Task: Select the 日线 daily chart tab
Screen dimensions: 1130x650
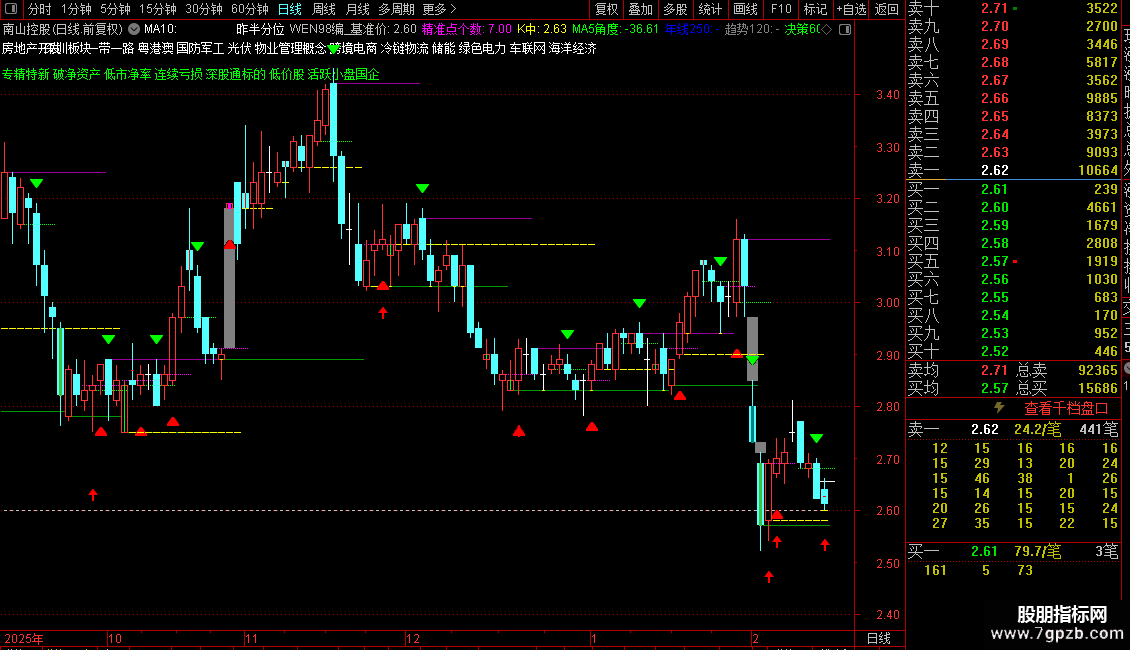Action: [290, 9]
